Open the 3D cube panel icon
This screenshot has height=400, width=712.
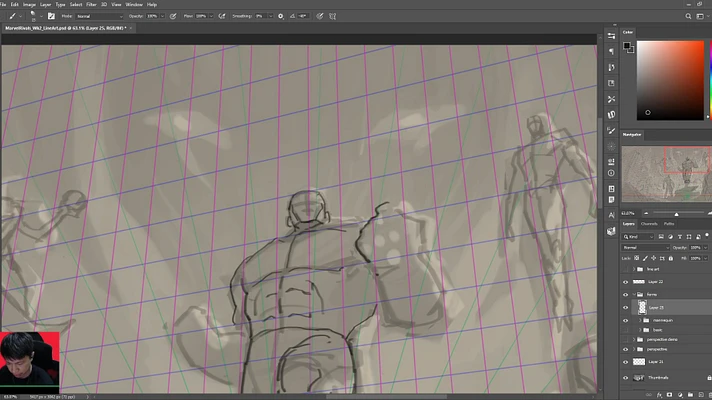pyautogui.click(x=611, y=231)
